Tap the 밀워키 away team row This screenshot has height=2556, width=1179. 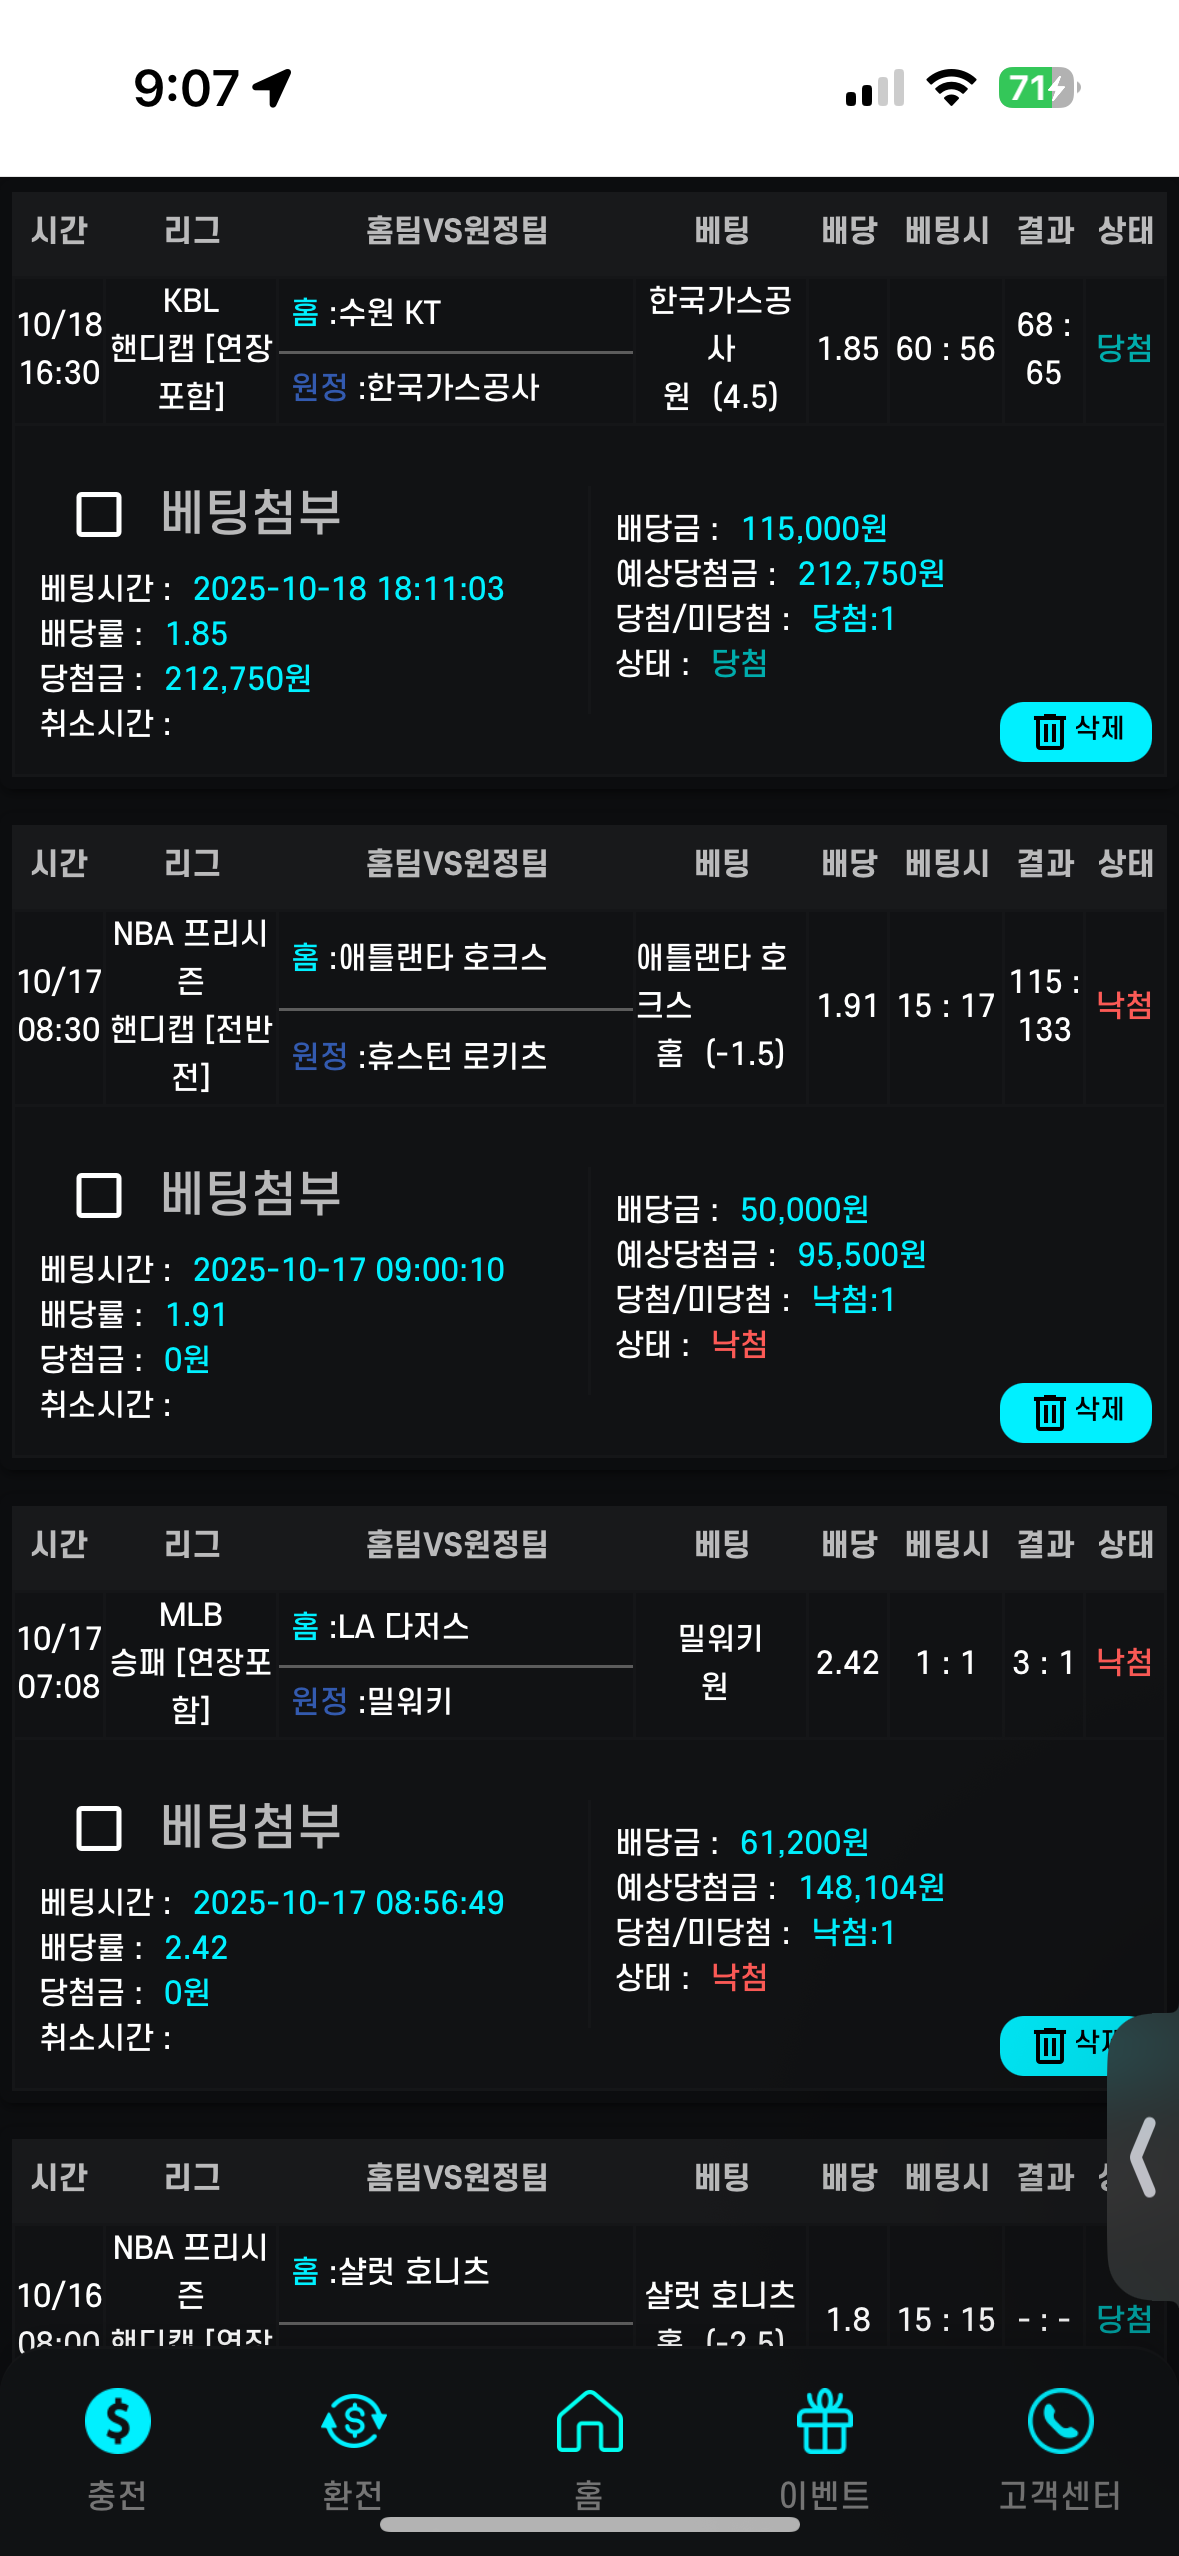click(455, 1701)
